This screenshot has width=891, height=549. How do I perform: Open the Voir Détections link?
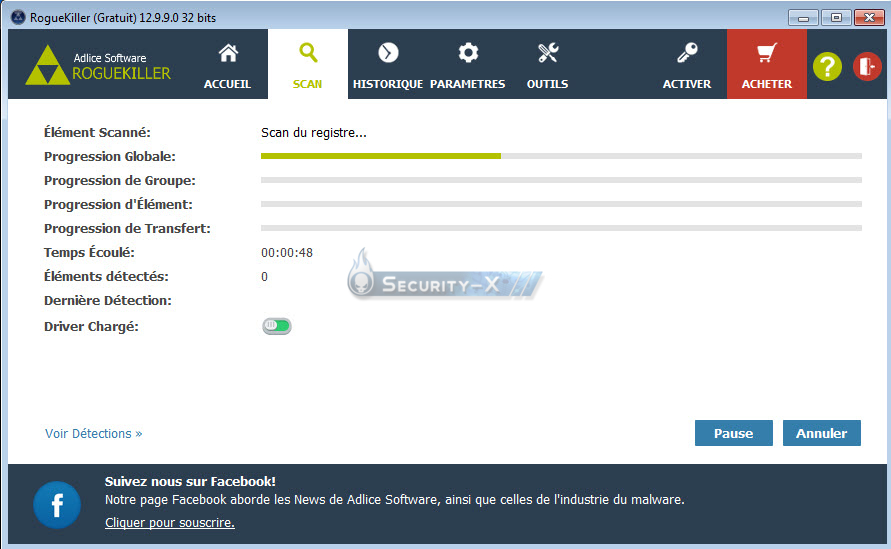tap(94, 434)
